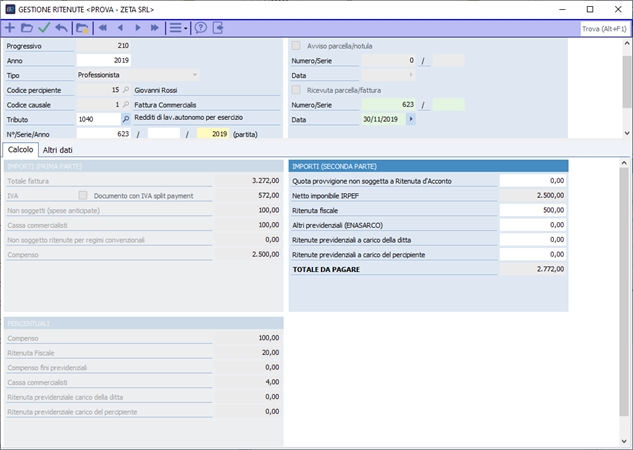633x450 pixels.
Task: Confirm with the green checkmark icon
Action: tap(43, 28)
